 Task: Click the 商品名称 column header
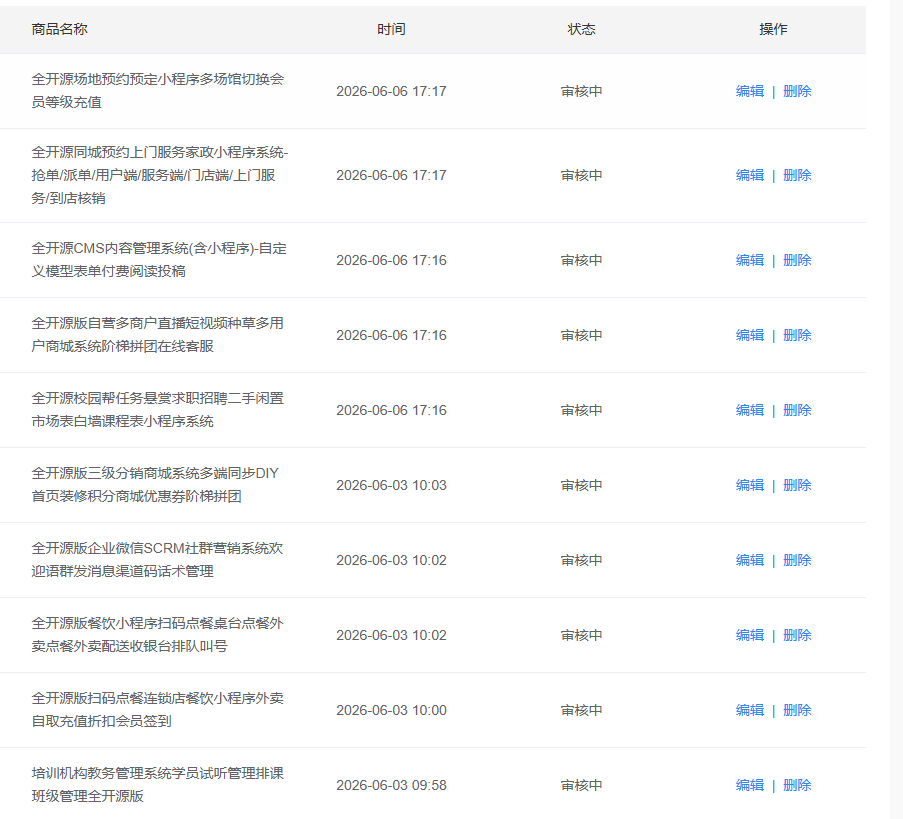point(59,29)
